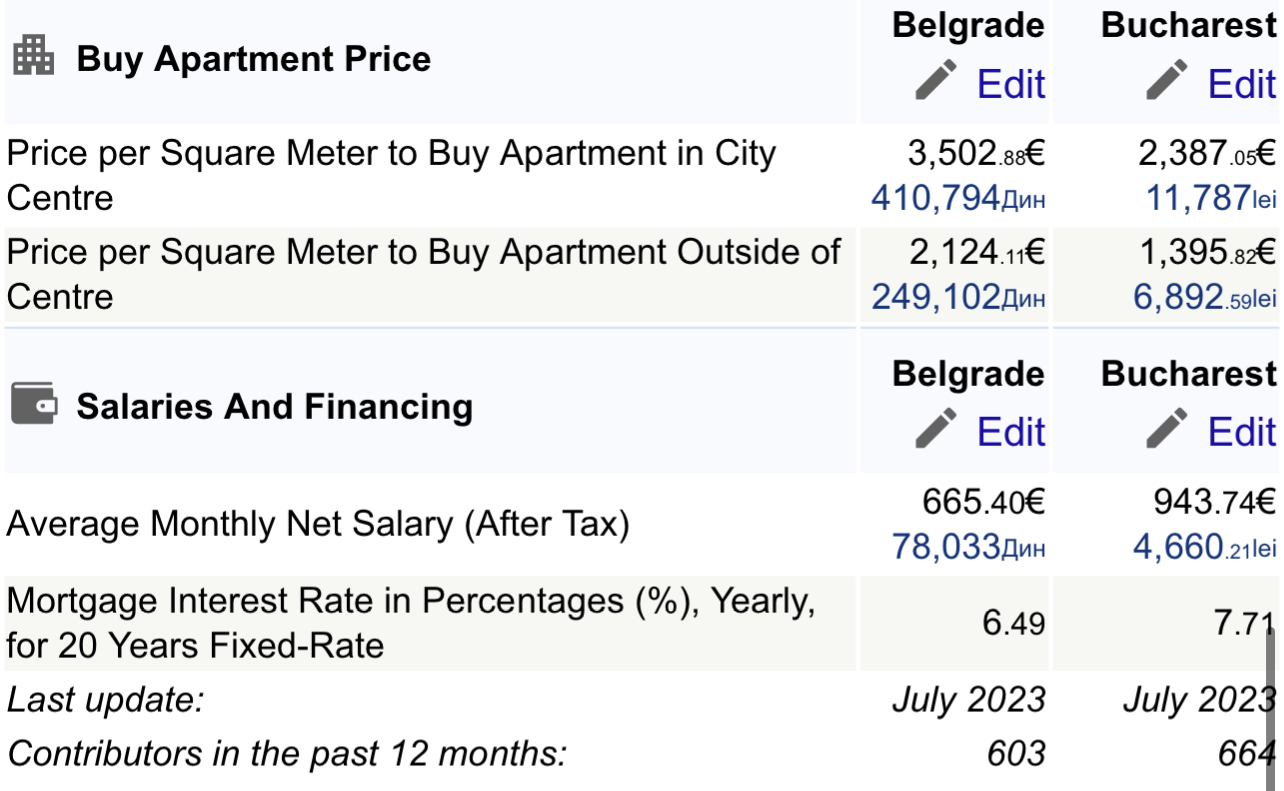Click the Price per Square Meter City Centre label

(x=390, y=175)
